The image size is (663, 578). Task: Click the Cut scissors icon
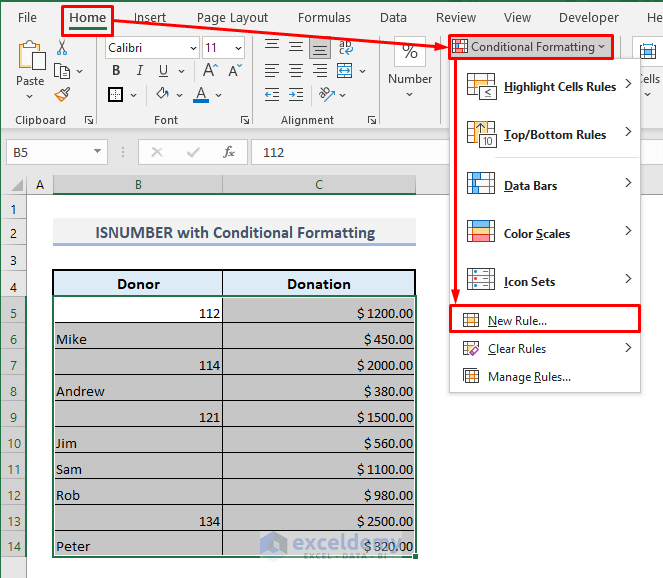(62, 47)
